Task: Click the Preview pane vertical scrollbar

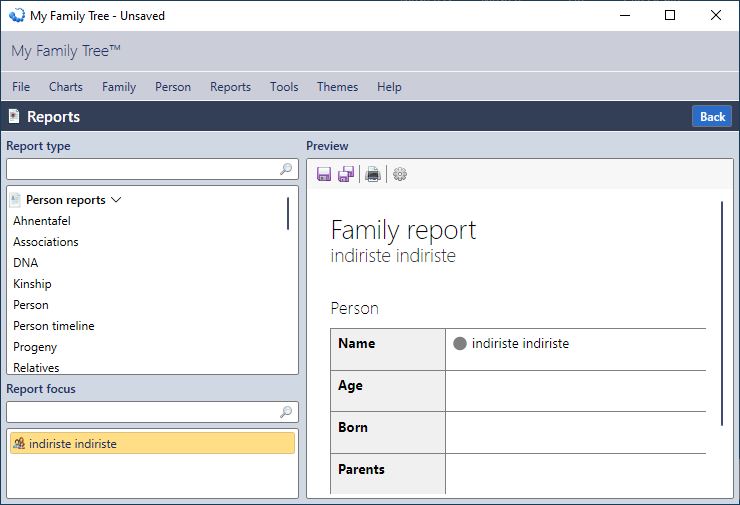Action: pos(722,313)
